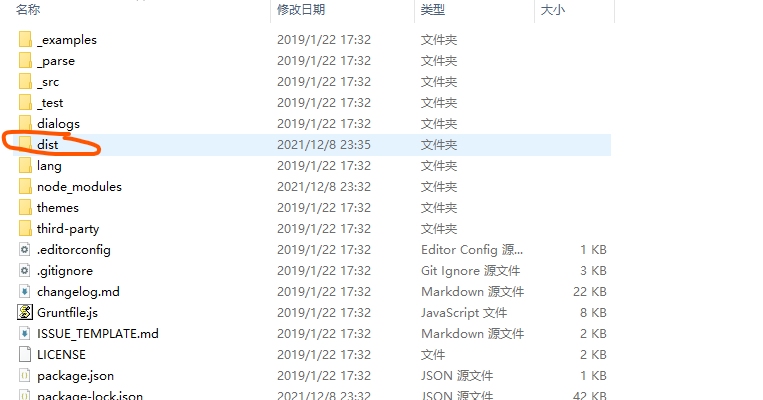763x400 pixels.
Task: Select the themes folder name
Action: [58, 207]
